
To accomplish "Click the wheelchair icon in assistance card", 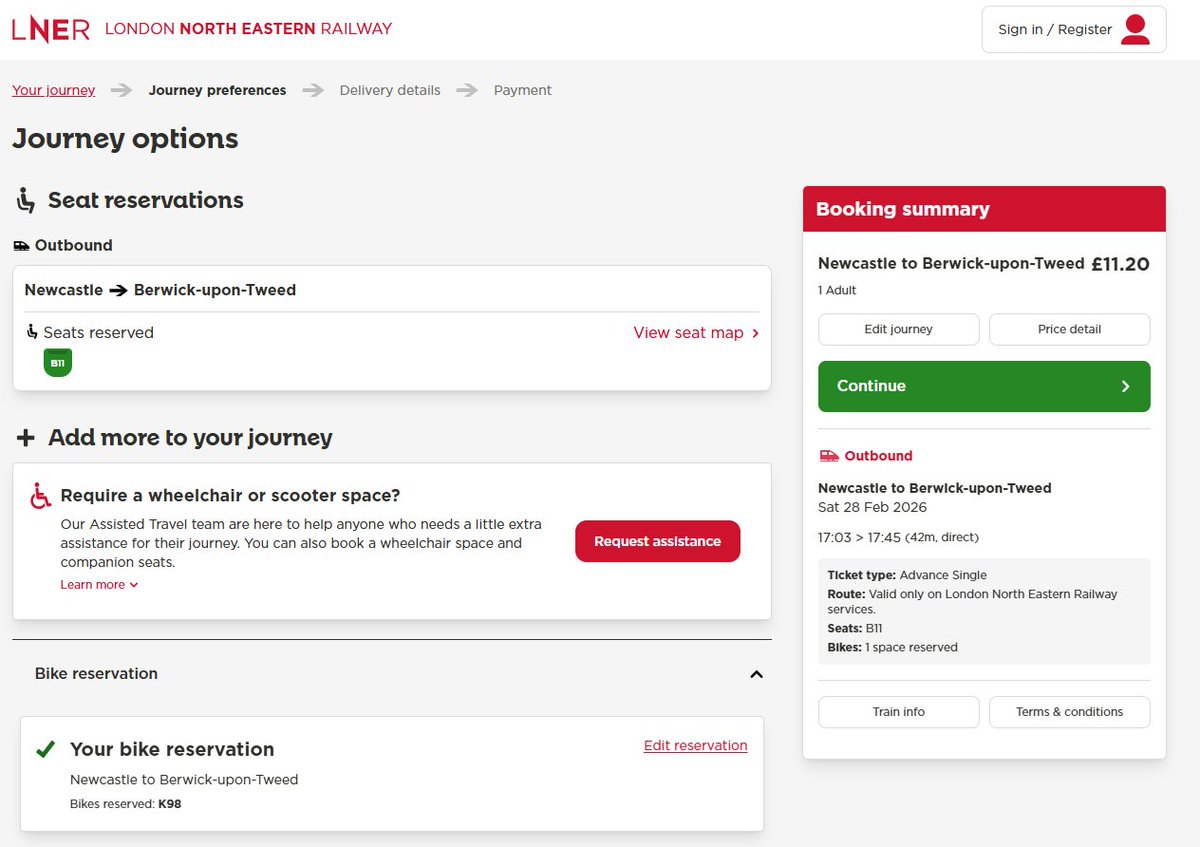I will pos(41,496).
